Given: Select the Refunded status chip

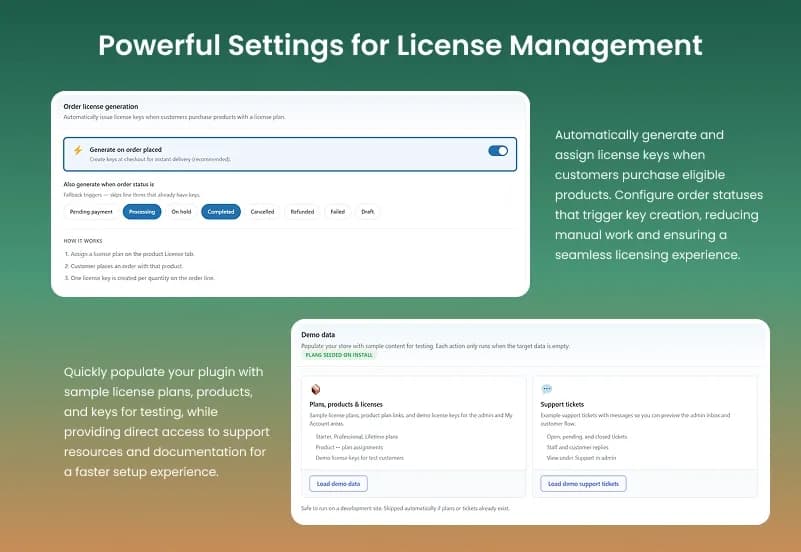Looking at the screenshot, I should [x=302, y=211].
